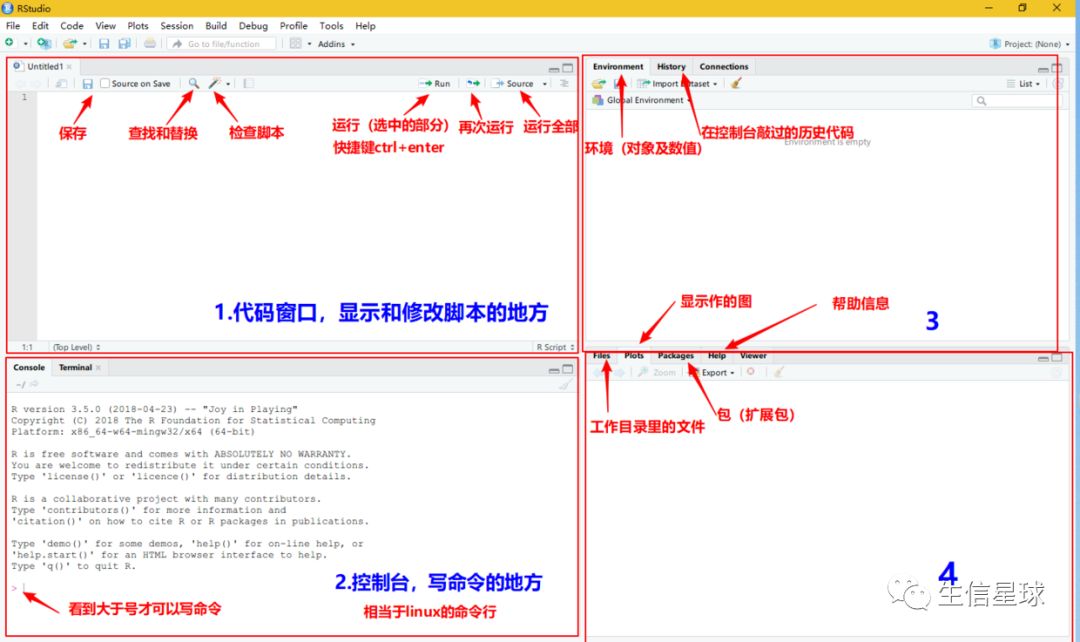Click Save All documents icon

(x=125, y=43)
